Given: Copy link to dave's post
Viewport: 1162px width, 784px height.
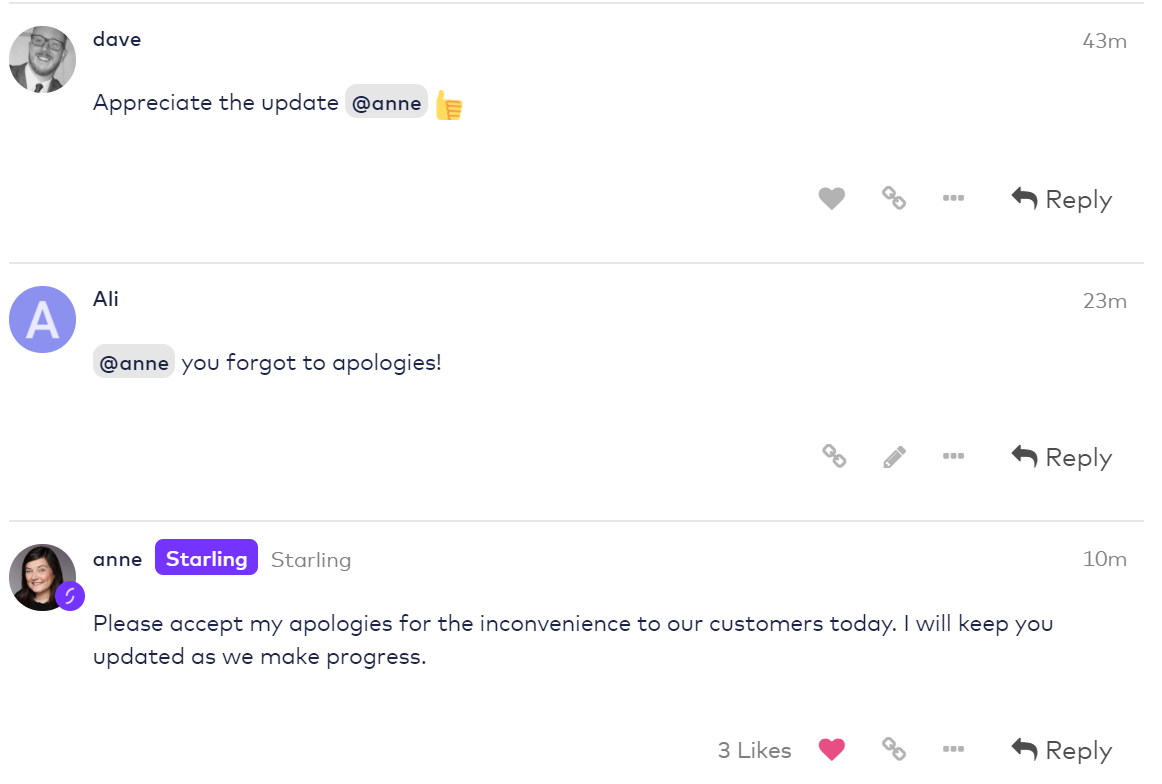Looking at the screenshot, I should 893,199.
